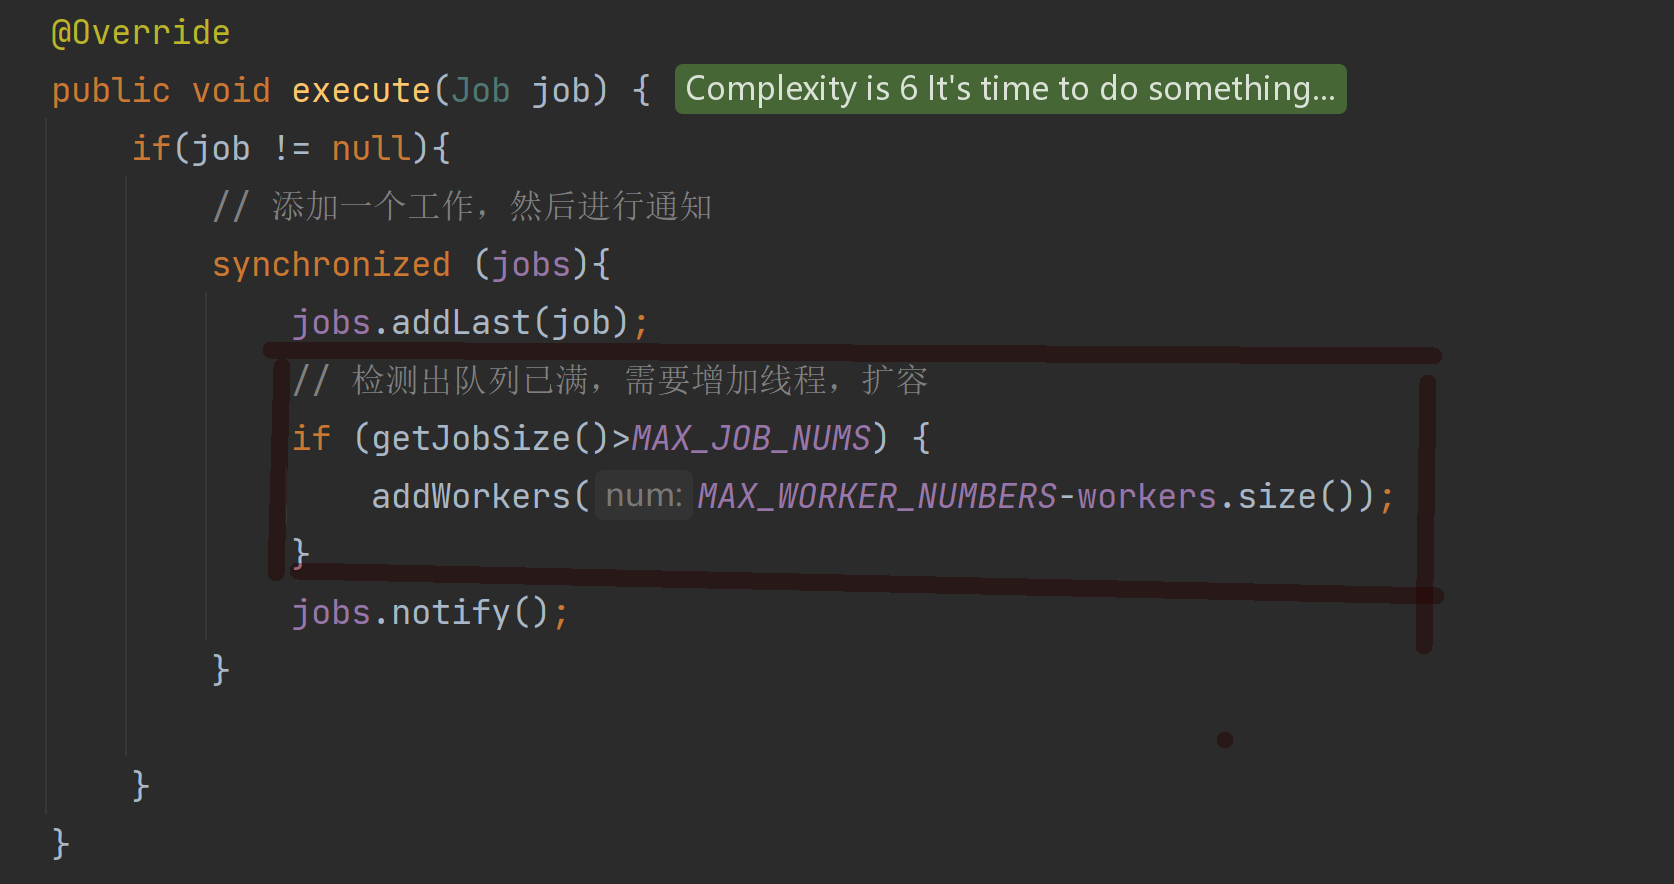Click 'workers.size()' expression
The width and height of the screenshot is (1674, 884).
(1215, 497)
